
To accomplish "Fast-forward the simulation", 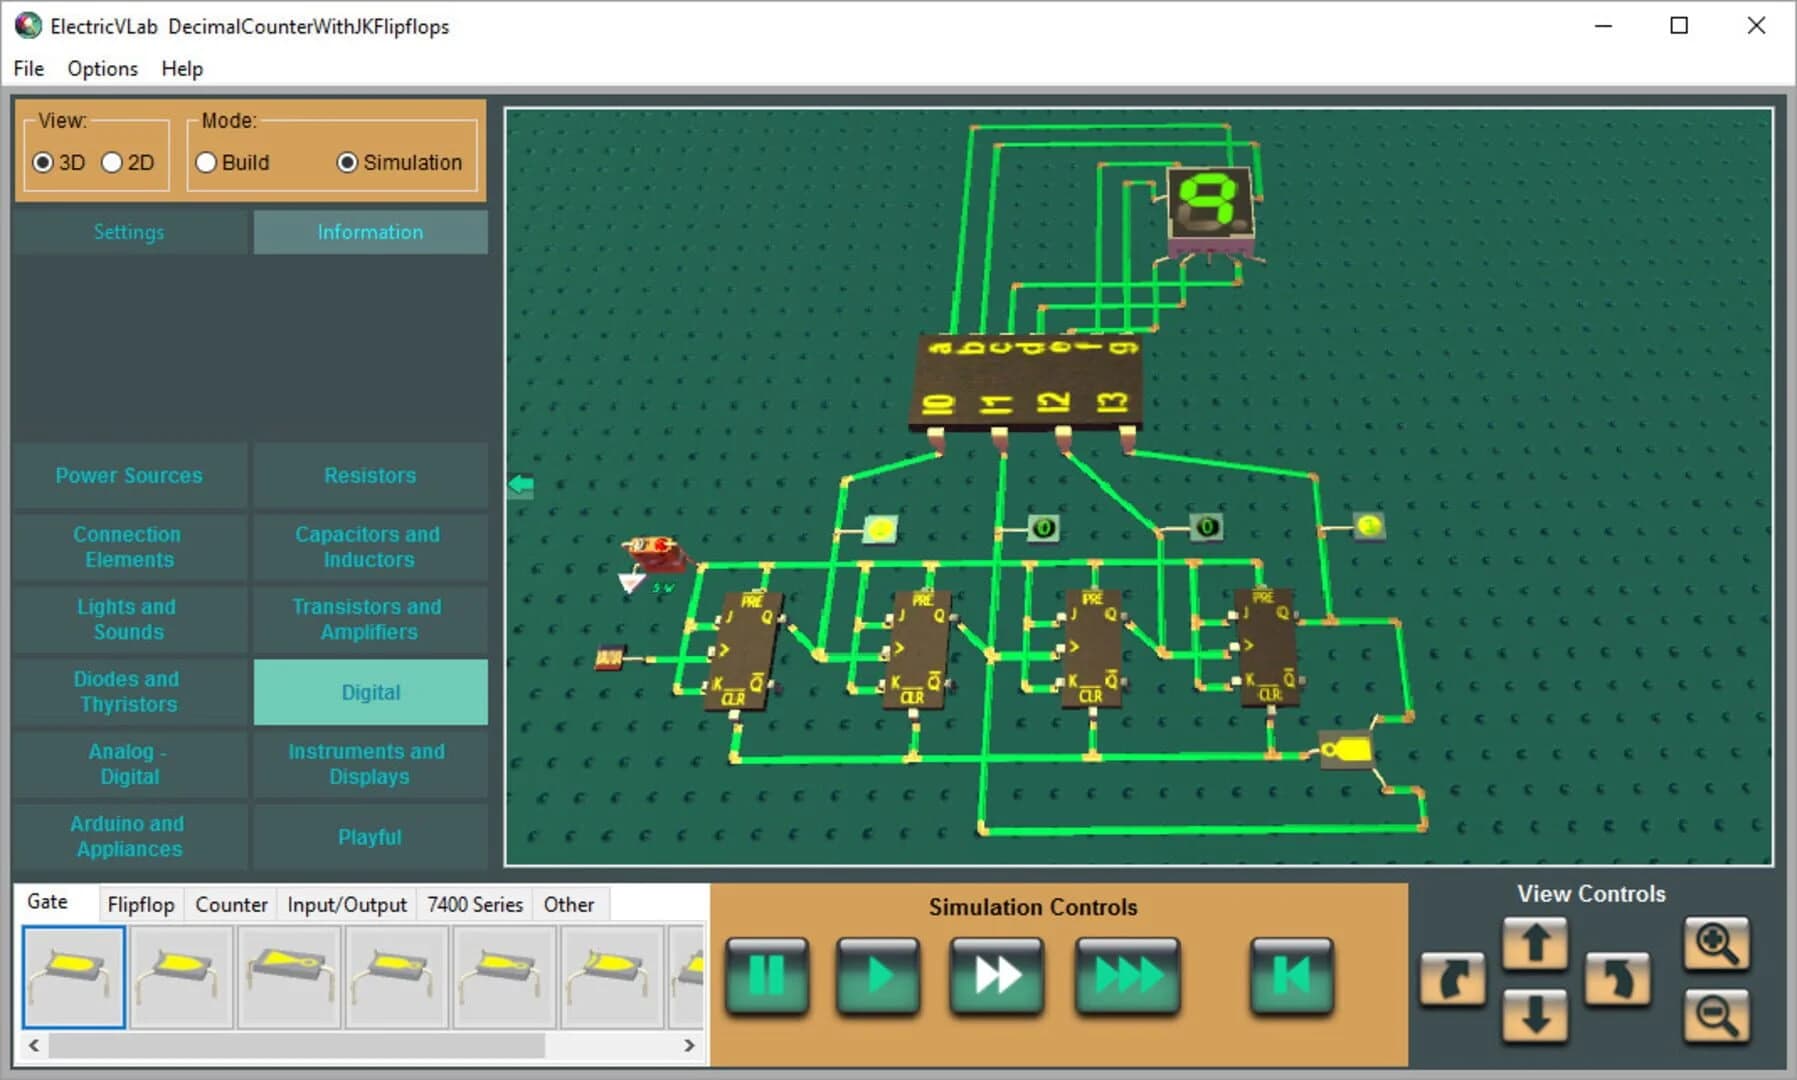I will tap(996, 976).
